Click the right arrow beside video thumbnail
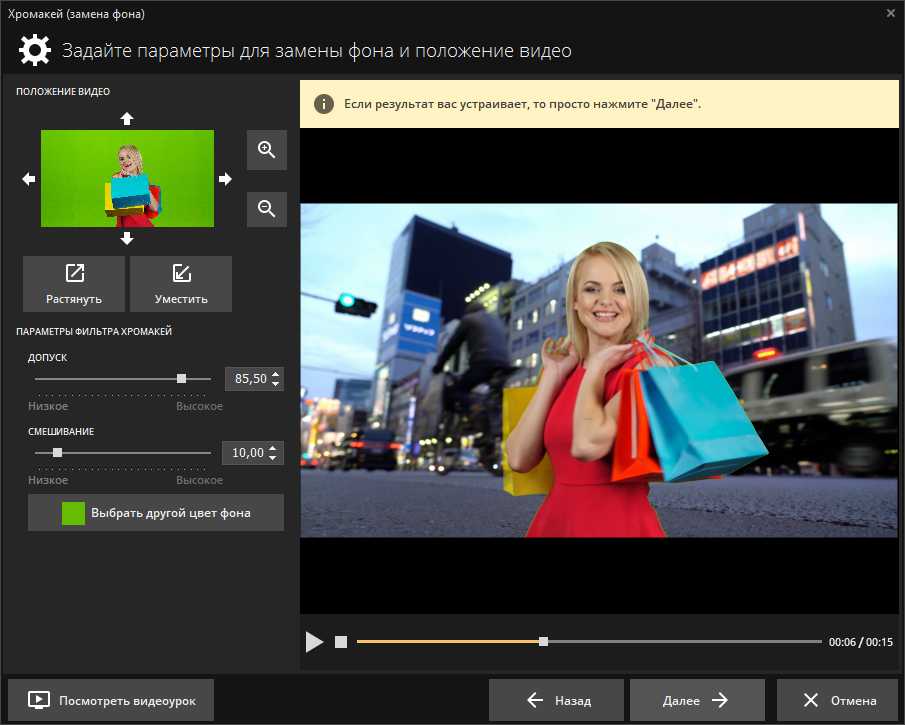The height and width of the screenshot is (725, 905). (225, 179)
